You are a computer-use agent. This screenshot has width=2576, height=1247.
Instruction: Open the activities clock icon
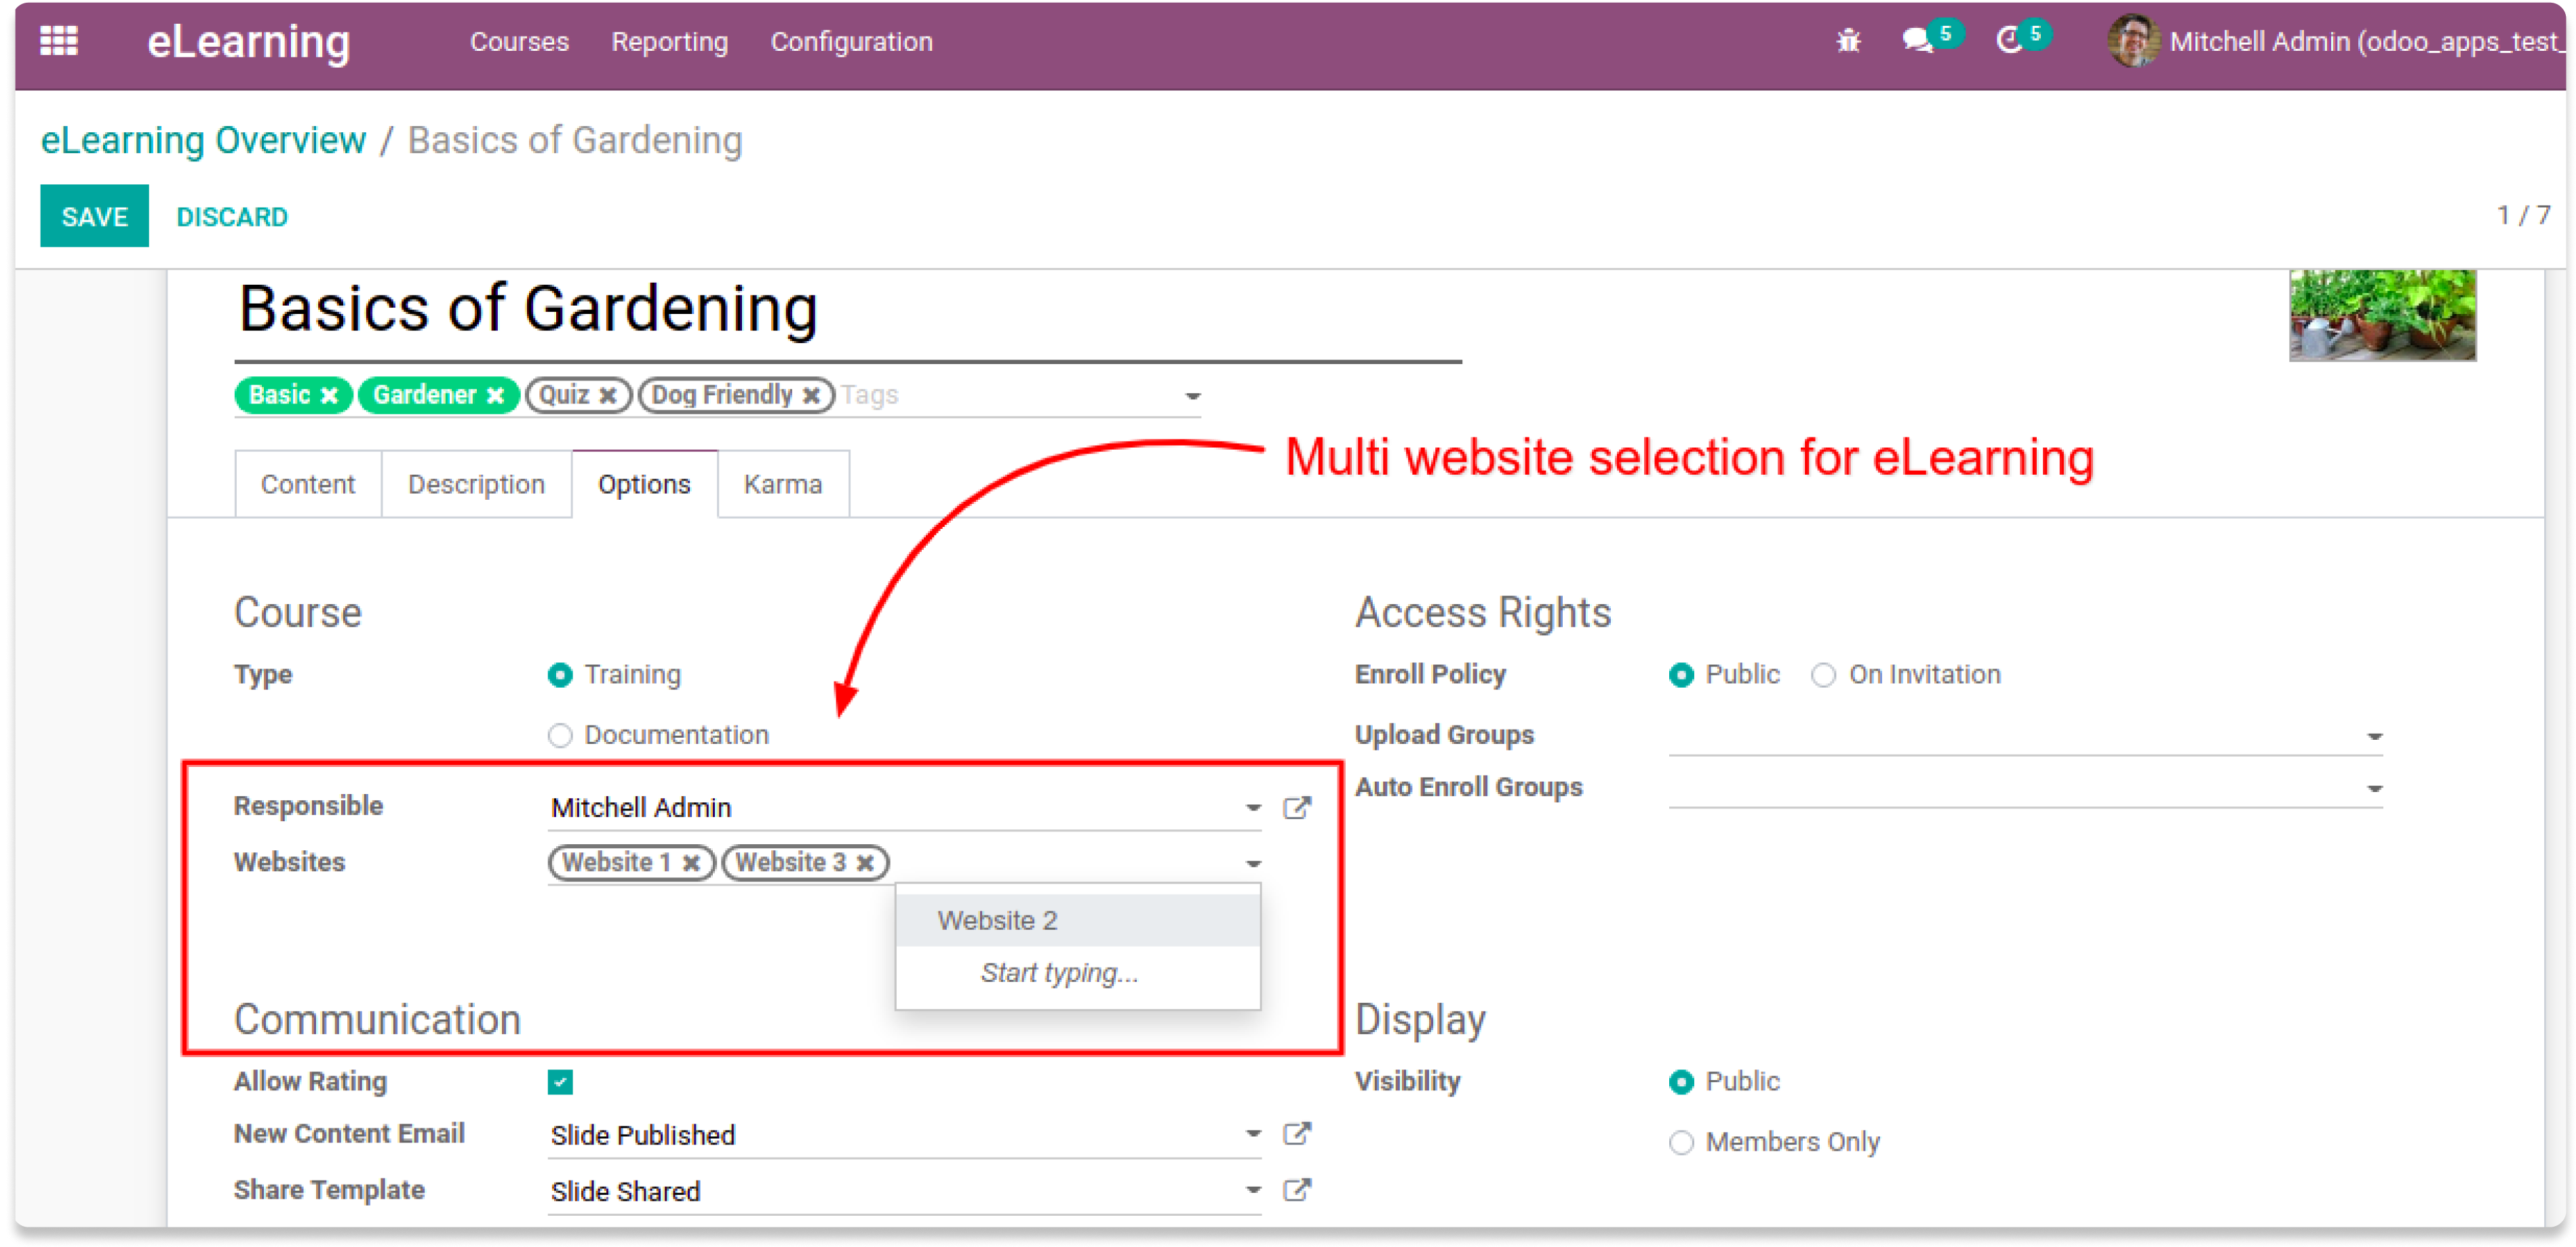point(2009,41)
